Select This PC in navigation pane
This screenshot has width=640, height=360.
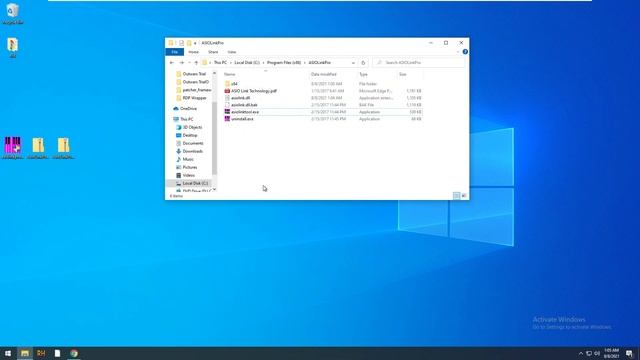[187, 119]
